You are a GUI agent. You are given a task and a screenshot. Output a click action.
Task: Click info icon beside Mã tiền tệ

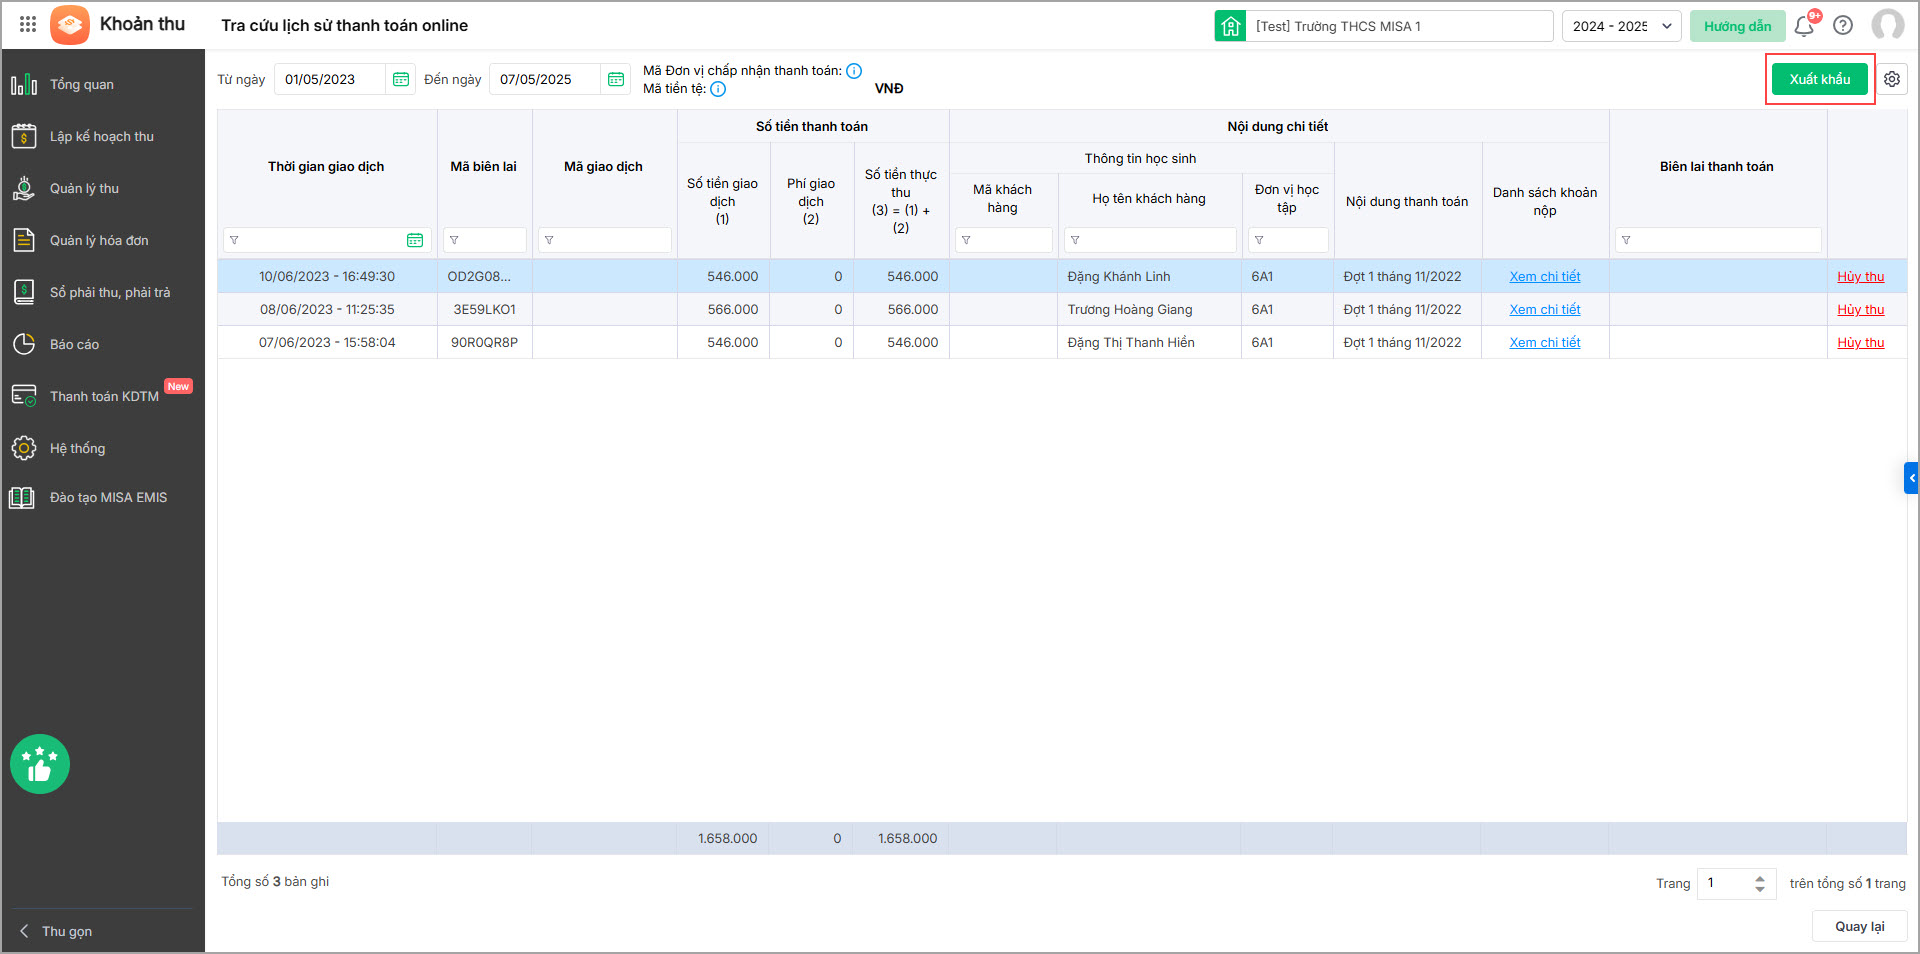pos(718,89)
